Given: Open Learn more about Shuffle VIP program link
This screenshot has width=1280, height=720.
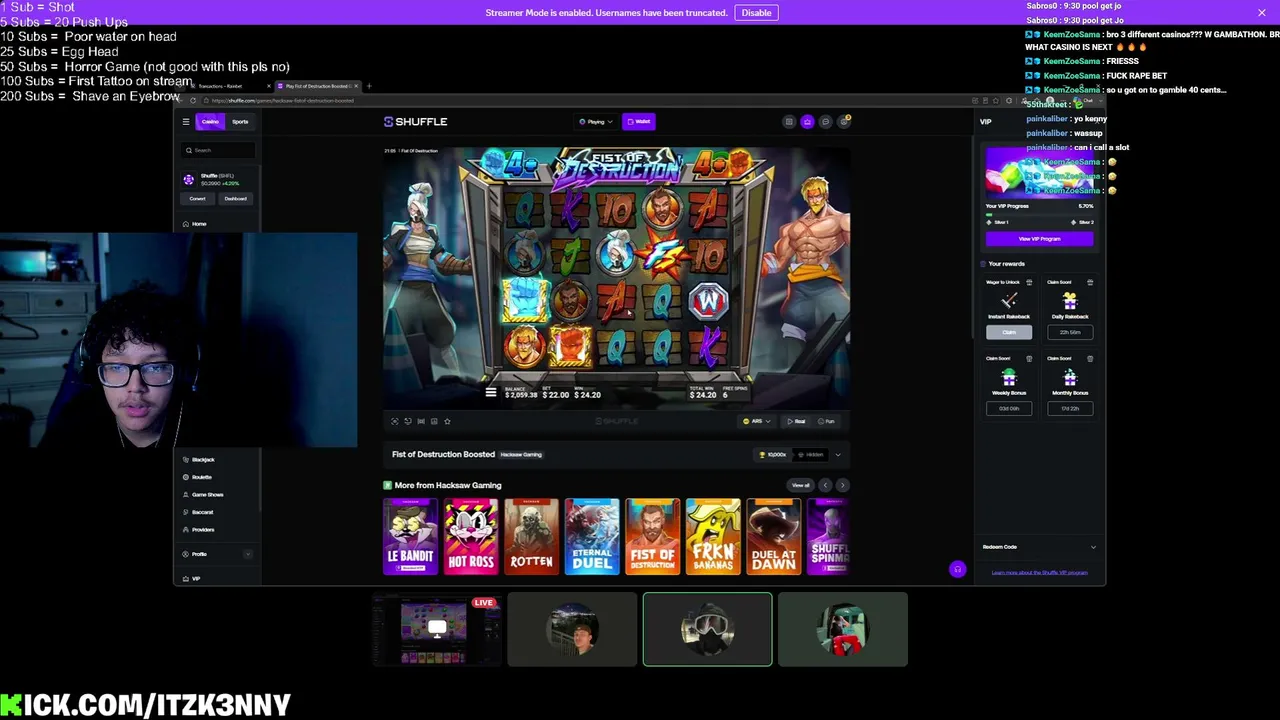Looking at the screenshot, I should (x=1039, y=573).
